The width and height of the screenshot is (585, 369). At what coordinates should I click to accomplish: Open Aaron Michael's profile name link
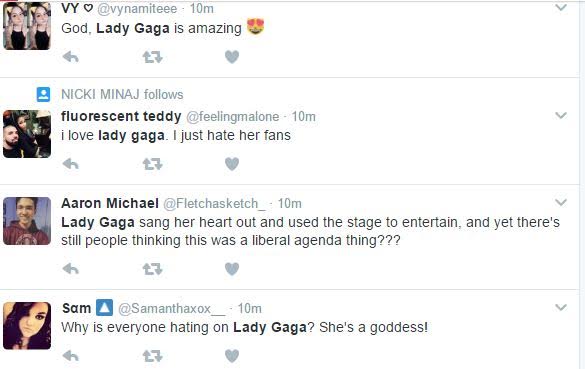click(110, 203)
